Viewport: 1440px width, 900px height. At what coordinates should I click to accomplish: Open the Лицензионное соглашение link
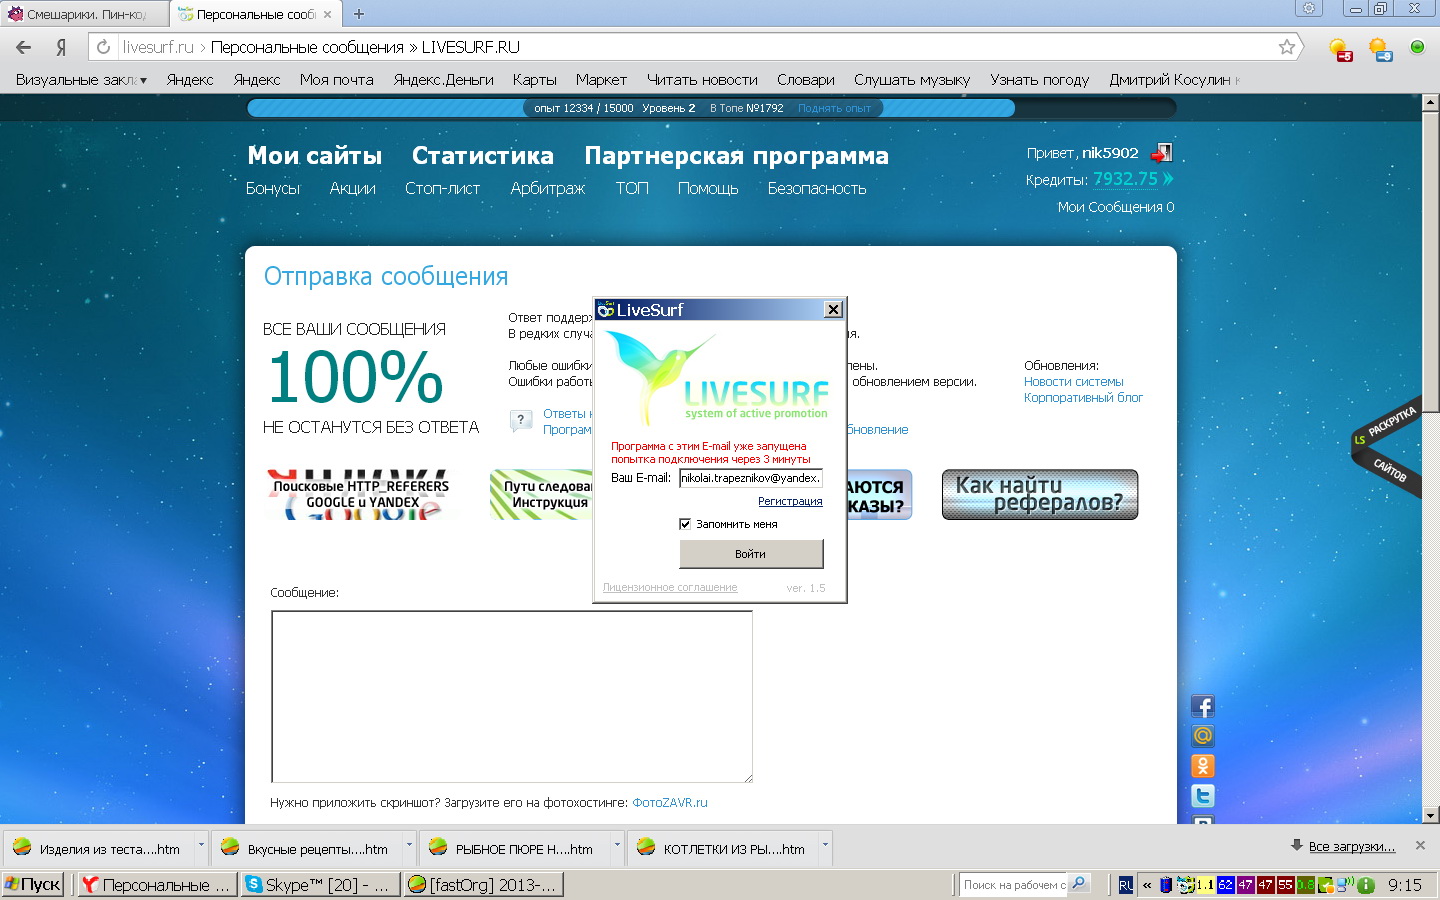coord(670,587)
